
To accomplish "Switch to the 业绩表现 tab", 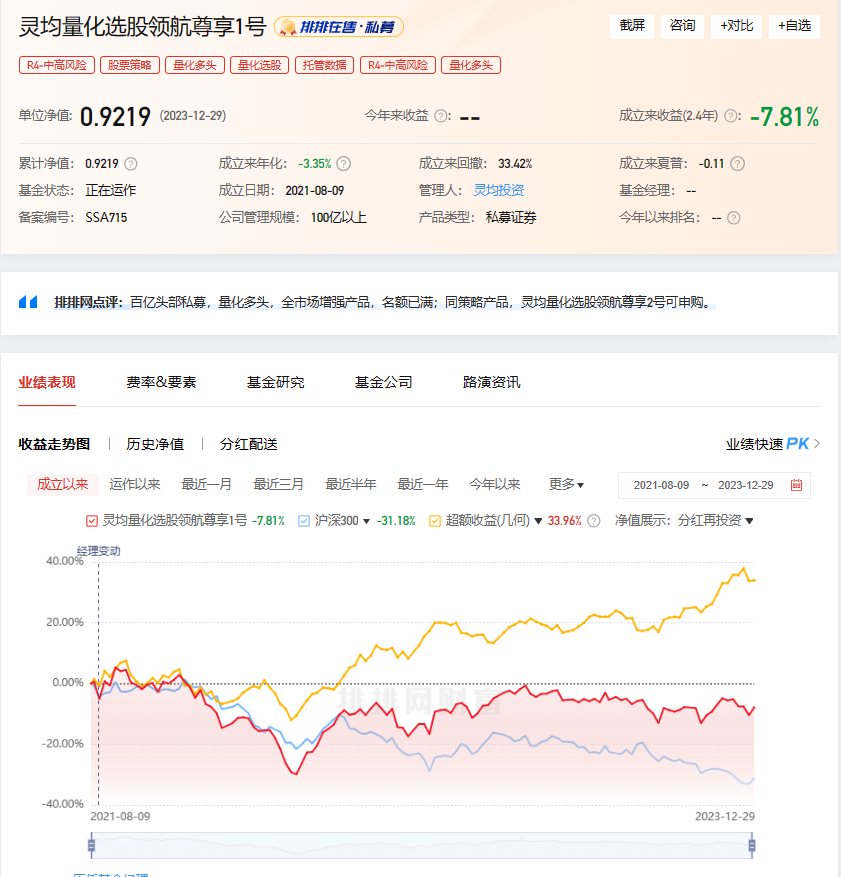I will (47, 383).
